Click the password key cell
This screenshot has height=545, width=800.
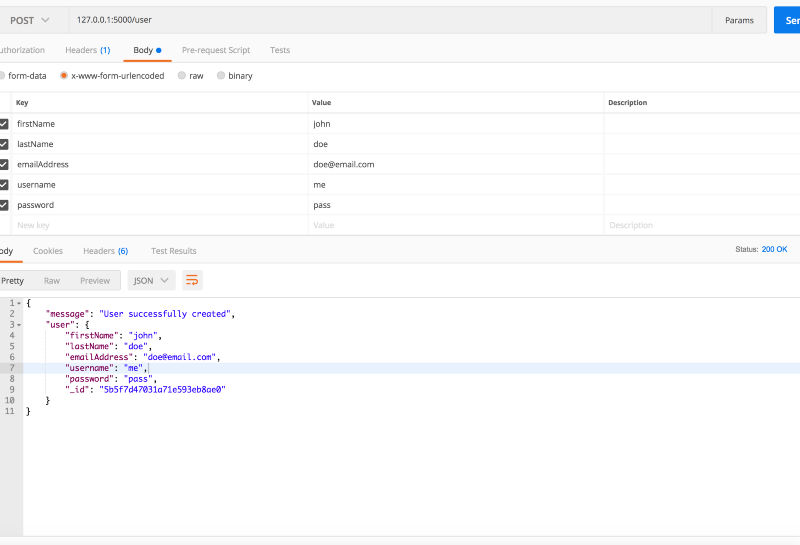coord(159,205)
